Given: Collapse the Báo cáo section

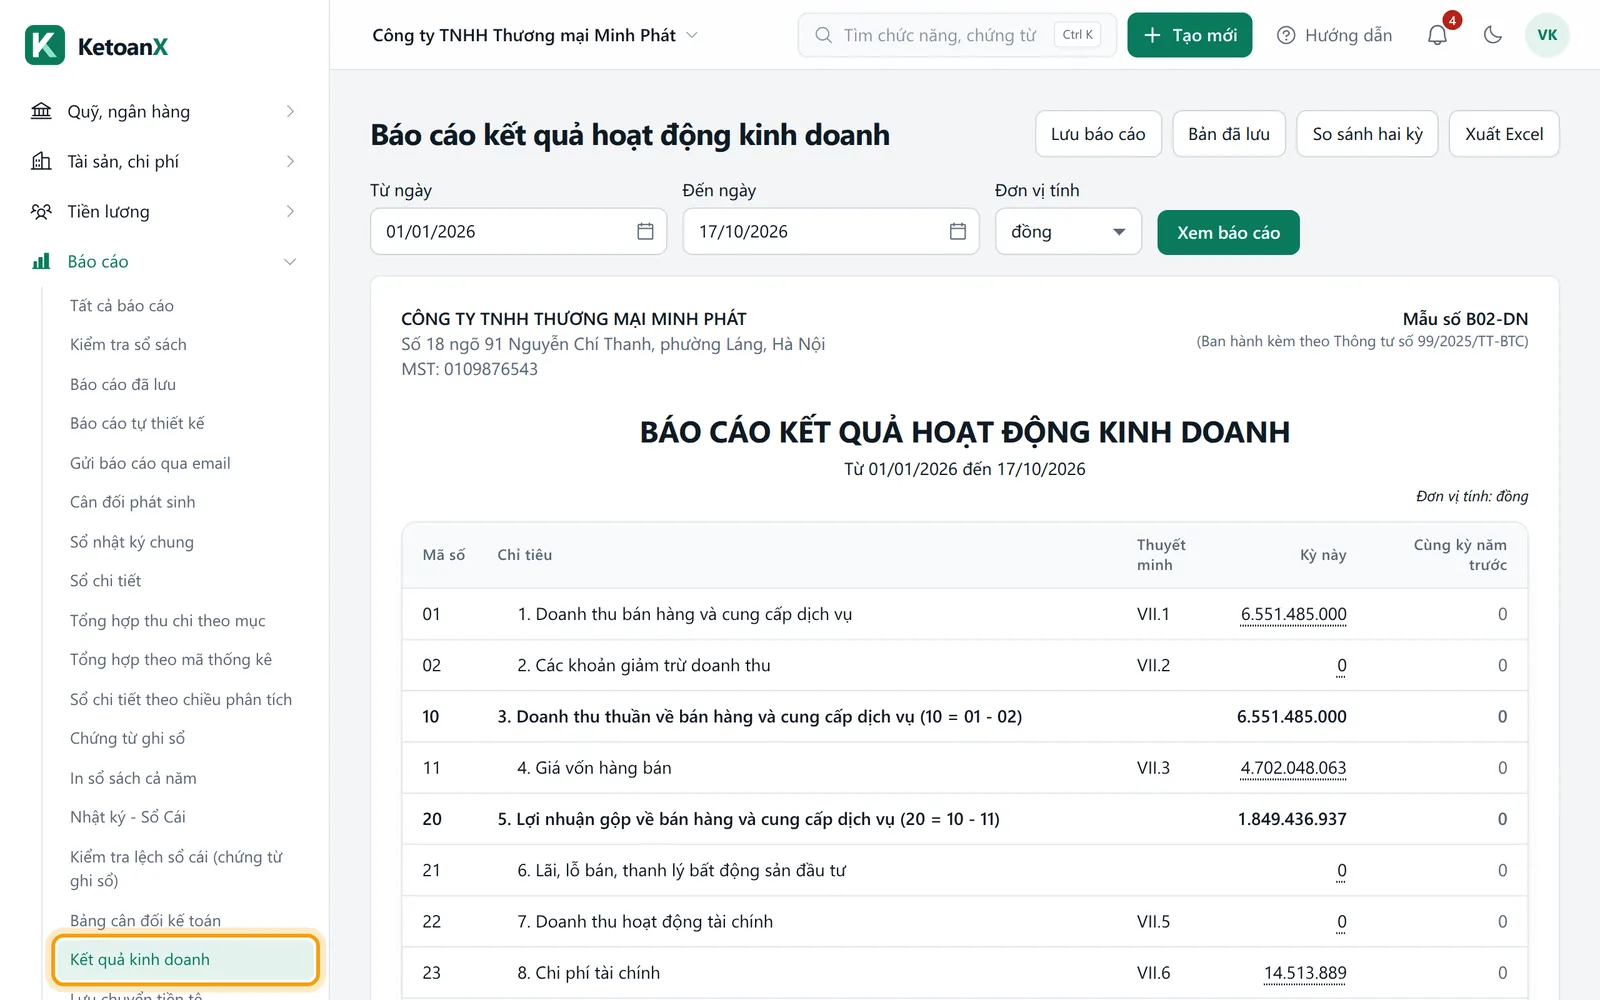Looking at the screenshot, I should coord(290,261).
